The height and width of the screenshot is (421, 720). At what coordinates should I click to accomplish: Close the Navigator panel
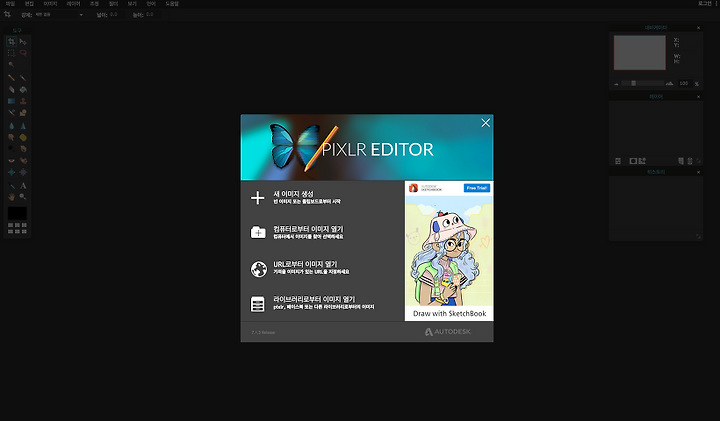click(x=698, y=28)
